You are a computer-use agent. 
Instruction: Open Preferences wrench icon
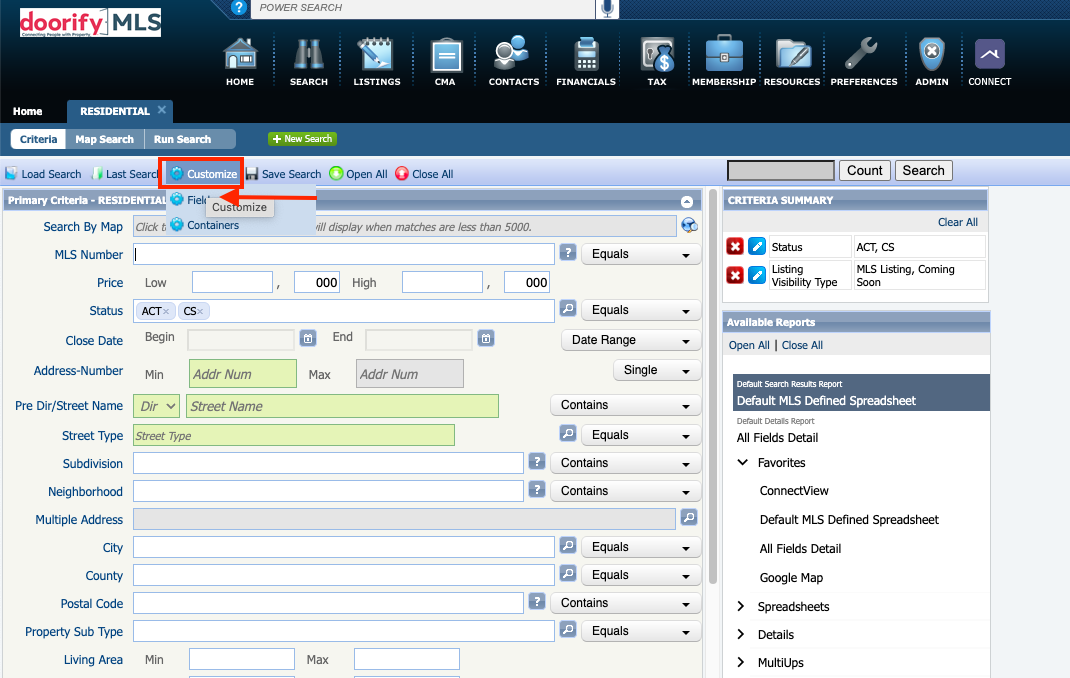pos(863,55)
